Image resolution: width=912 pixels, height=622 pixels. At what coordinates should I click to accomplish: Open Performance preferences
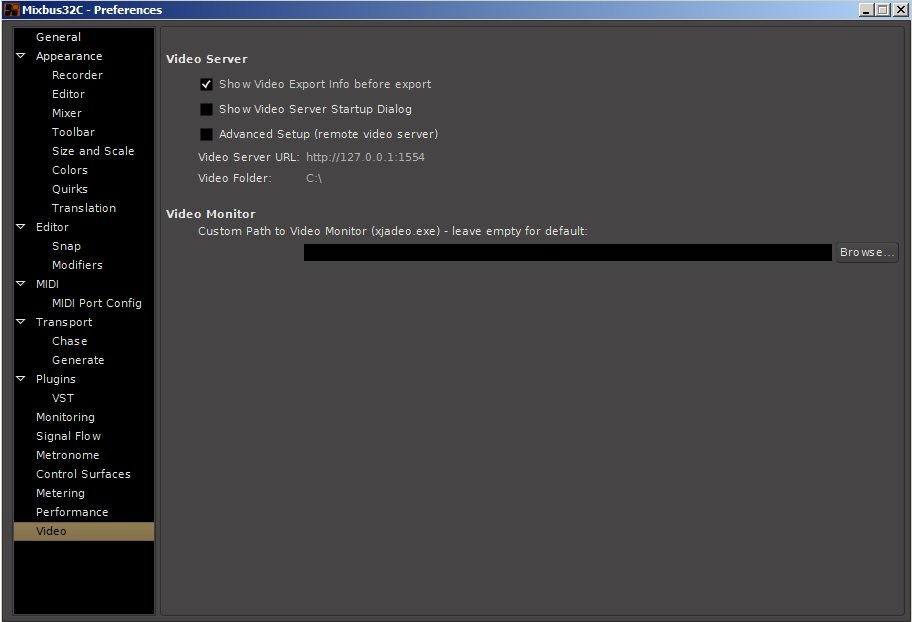tap(72, 513)
